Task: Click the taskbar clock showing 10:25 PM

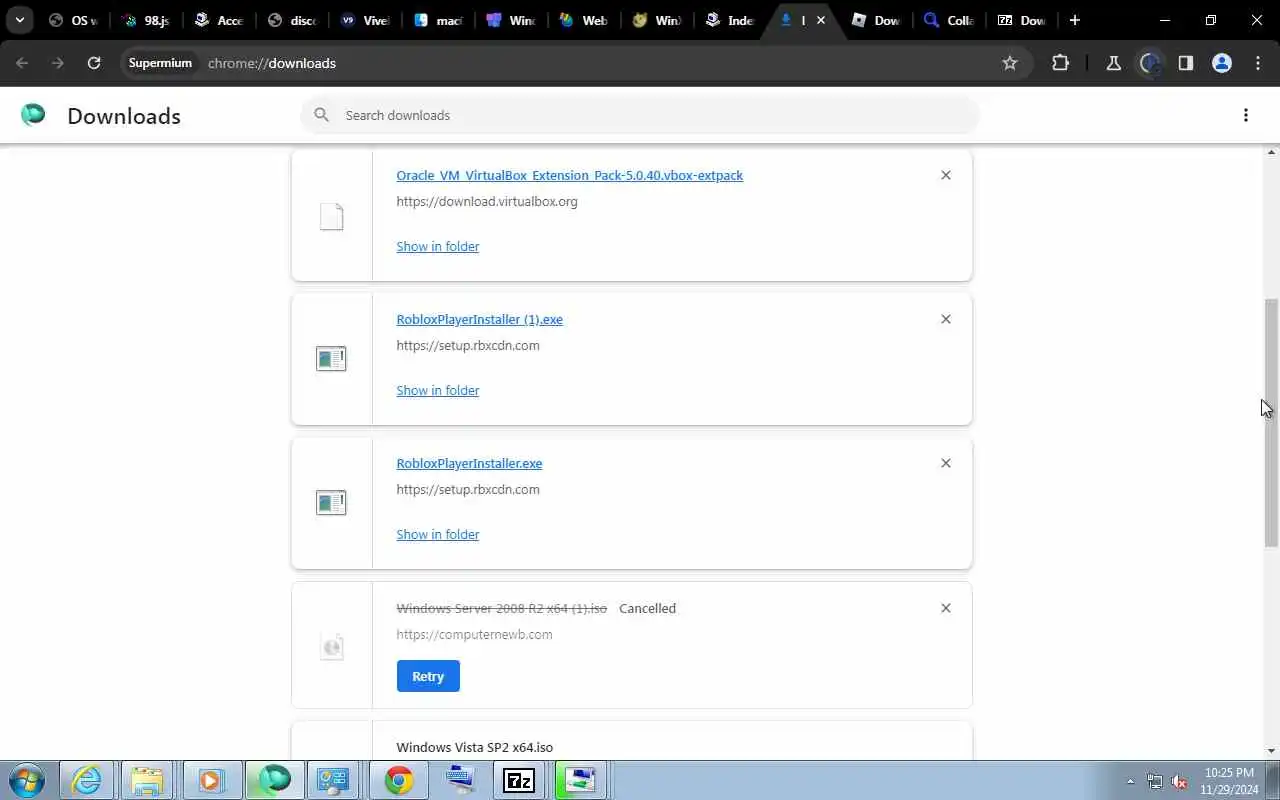Action: [x=1229, y=781]
